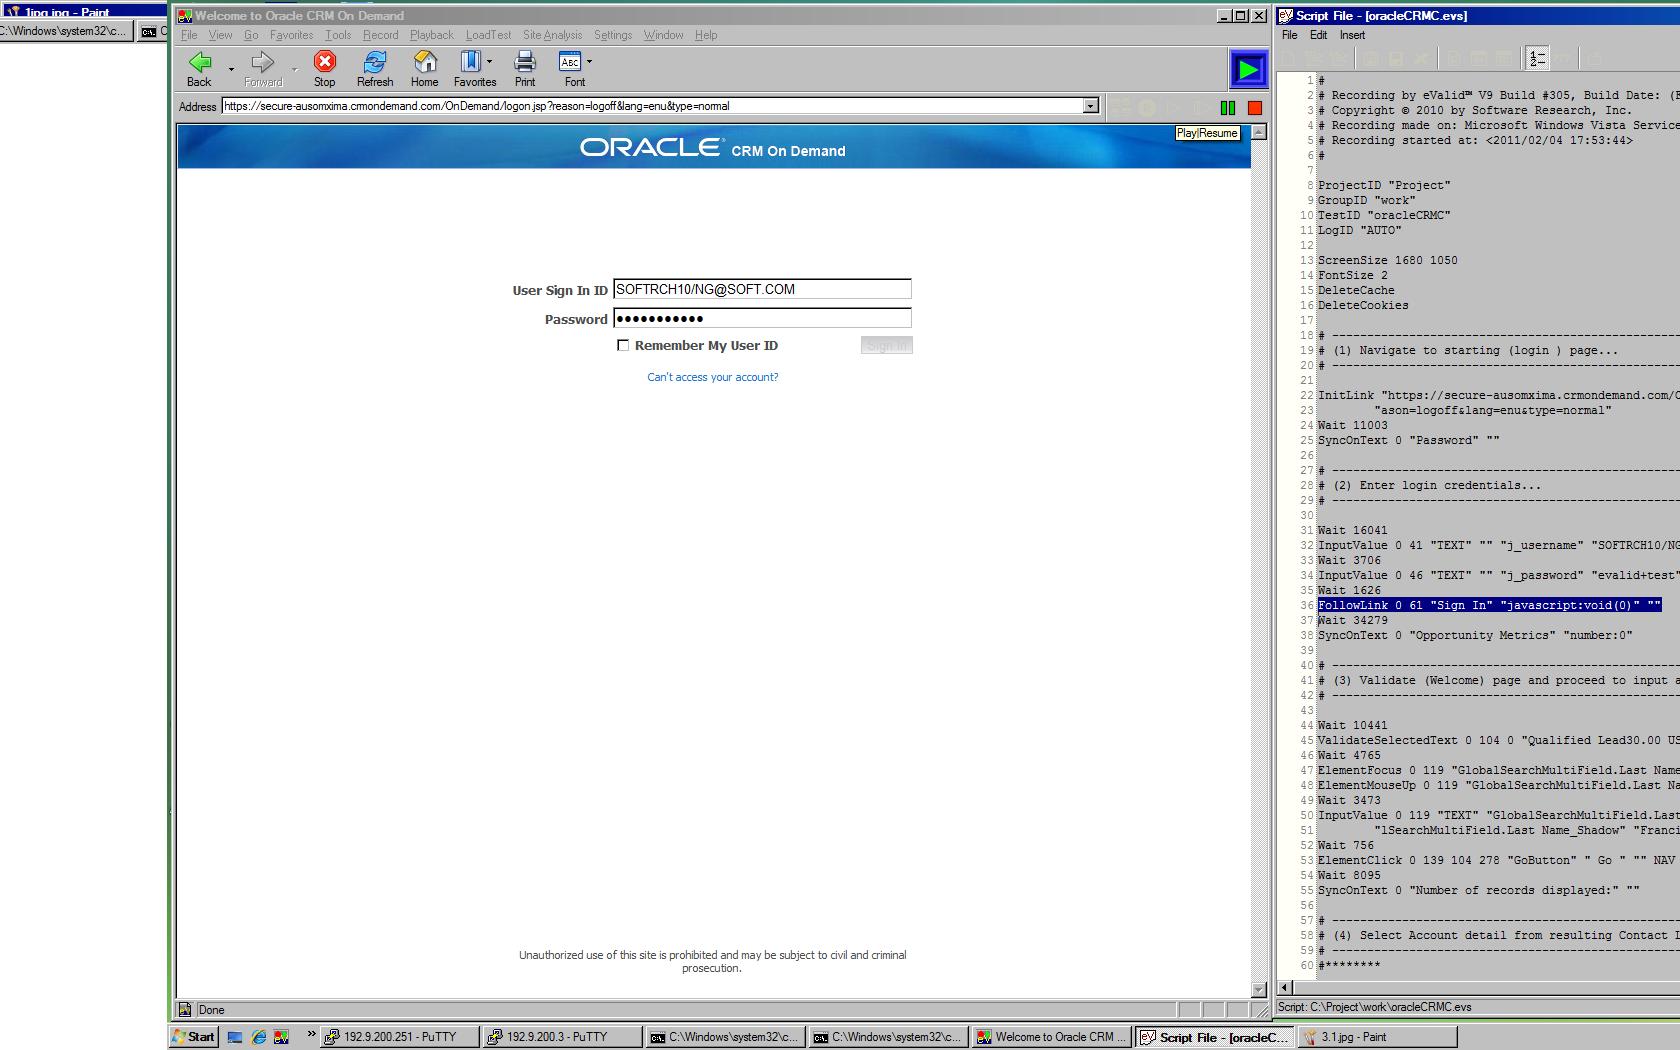
Task: Stop page loading with the Stop icon
Action: 325,62
